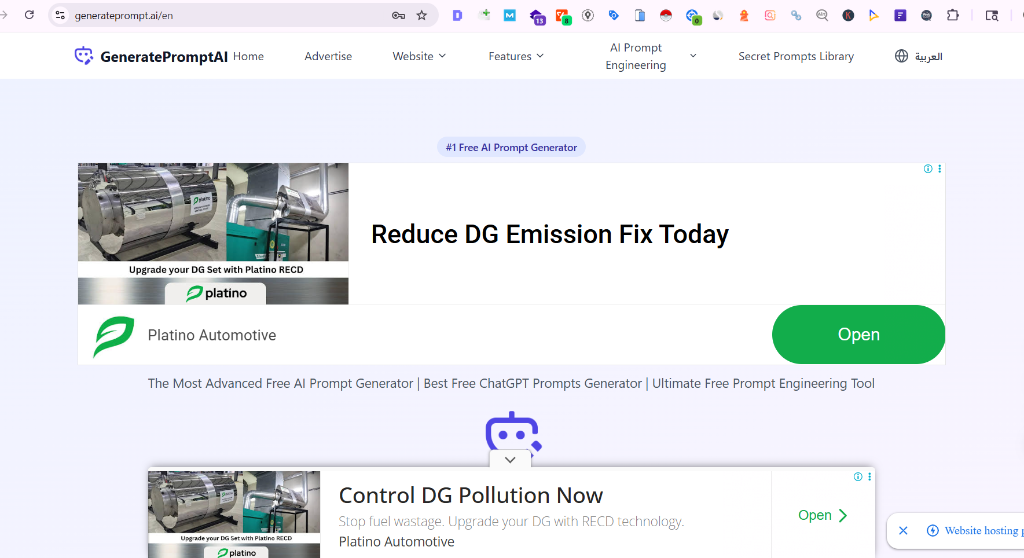The height and width of the screenshot is (558, 1024).
Task: Go to the Home menu item
Action: [x=248, y=56]
